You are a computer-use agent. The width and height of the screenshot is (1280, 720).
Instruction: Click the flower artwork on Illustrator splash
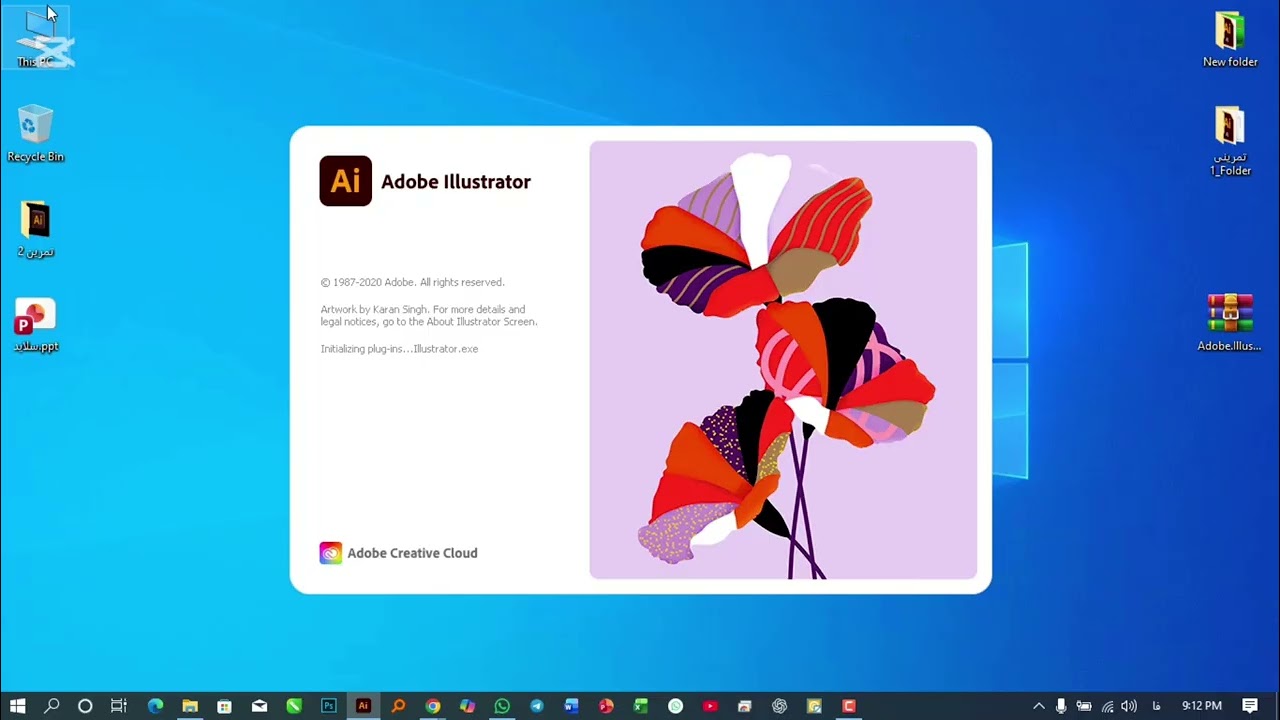783,360
